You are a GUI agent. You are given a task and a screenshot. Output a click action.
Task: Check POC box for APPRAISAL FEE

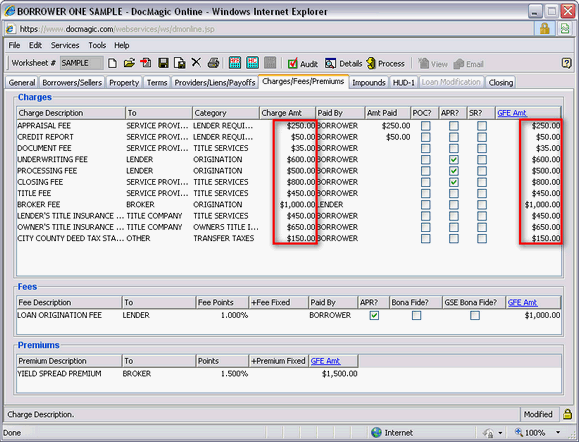[x=425, y=126]
